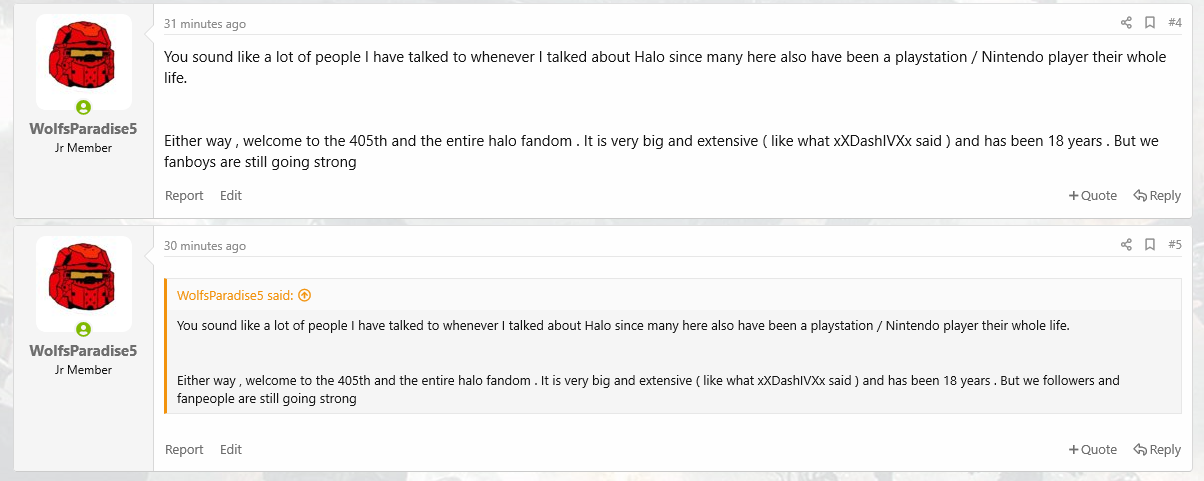Viewport: 1204px width, 481px height.
Task: Open the #4 post permalink
Action: pyautogui.click(x=1175, y=23)
